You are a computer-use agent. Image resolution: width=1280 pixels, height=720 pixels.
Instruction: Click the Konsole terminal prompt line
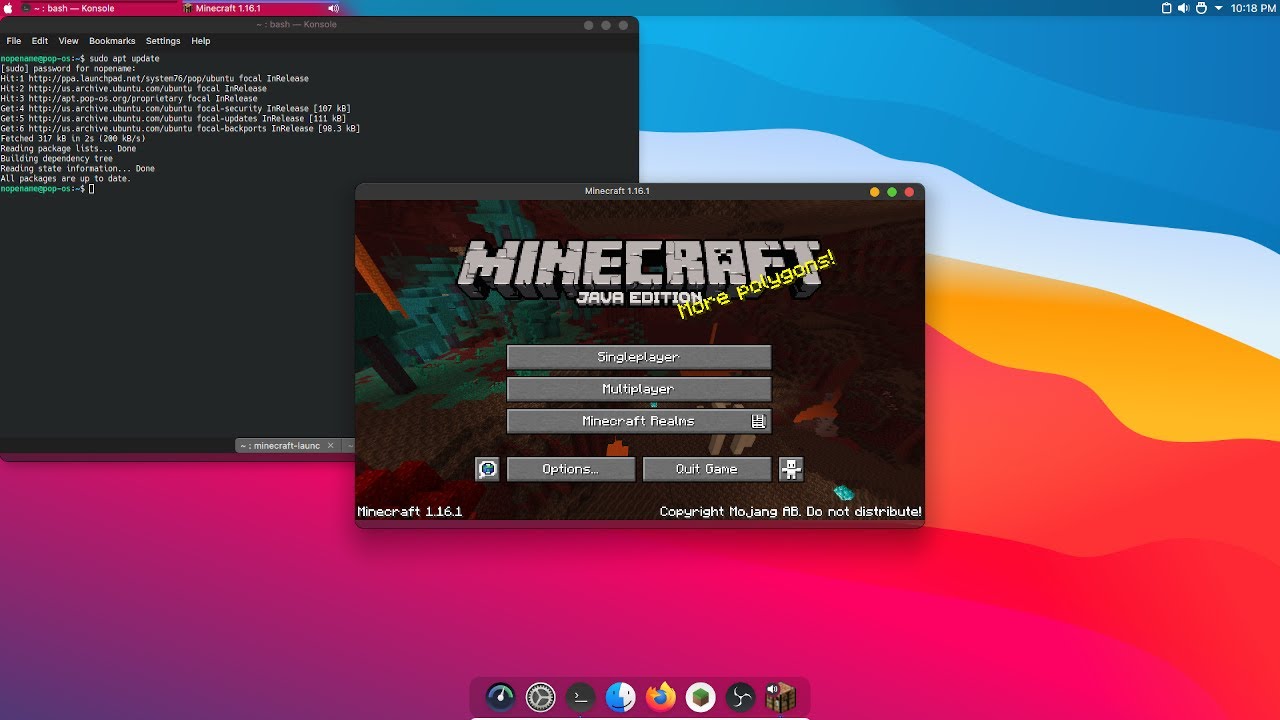pos(47,189)
